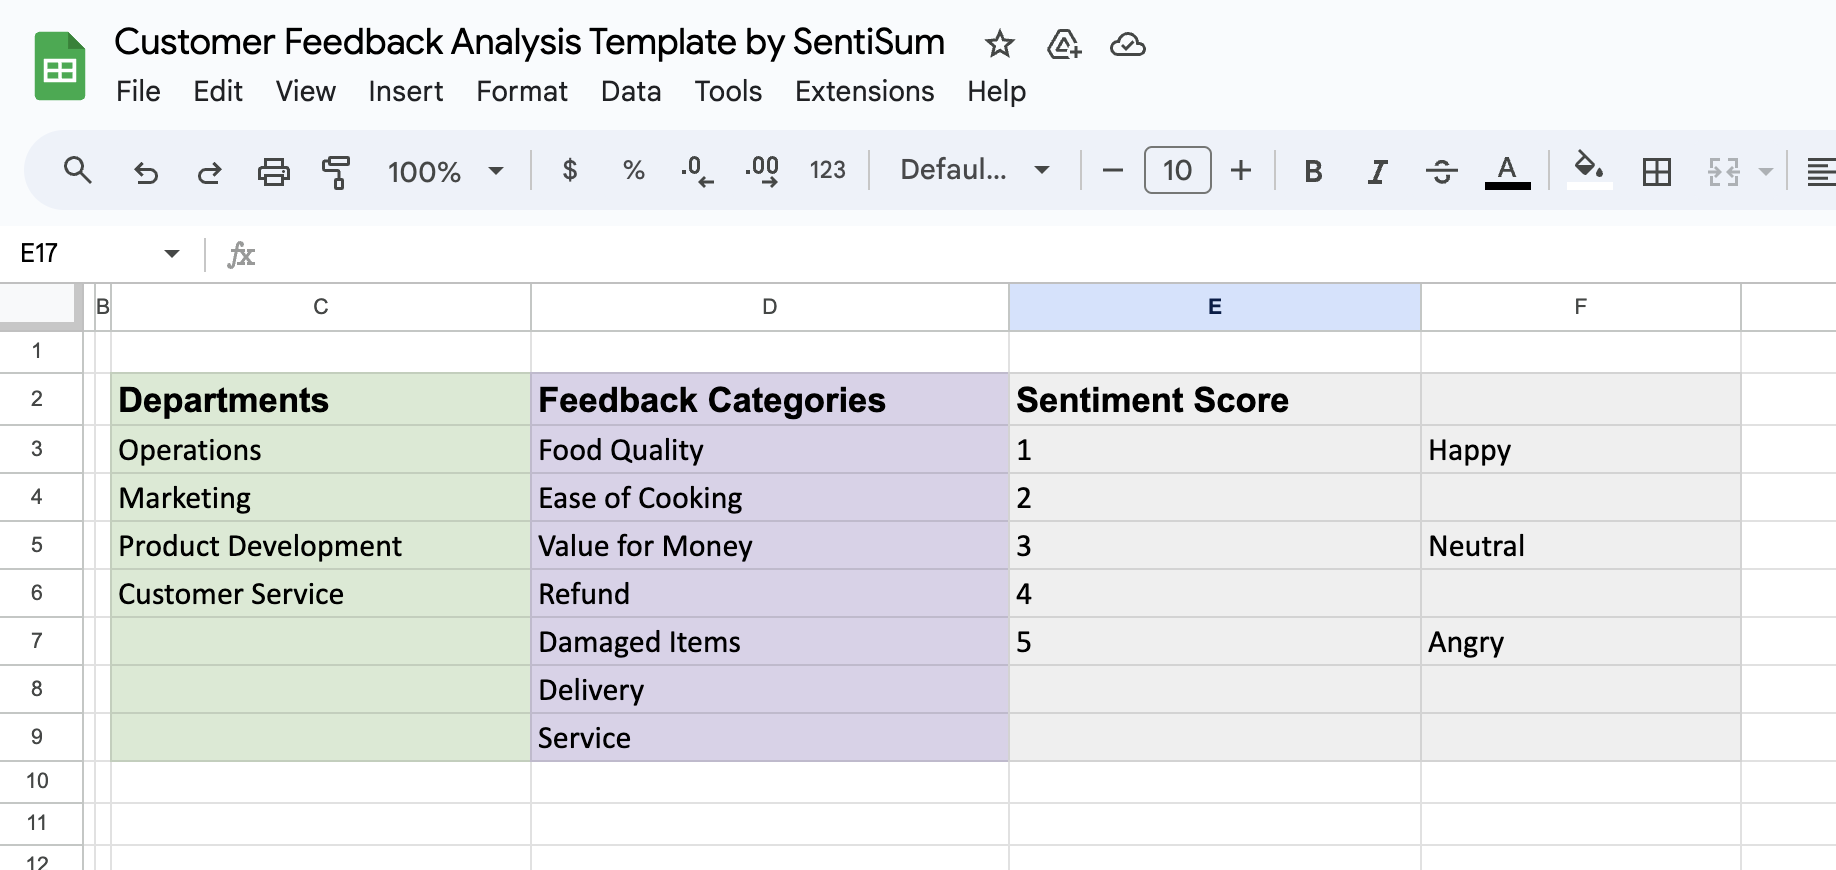This screenshot has height=870, width=1836.
Task: Toggle italic formatting
Action: tap(1377, 172)
